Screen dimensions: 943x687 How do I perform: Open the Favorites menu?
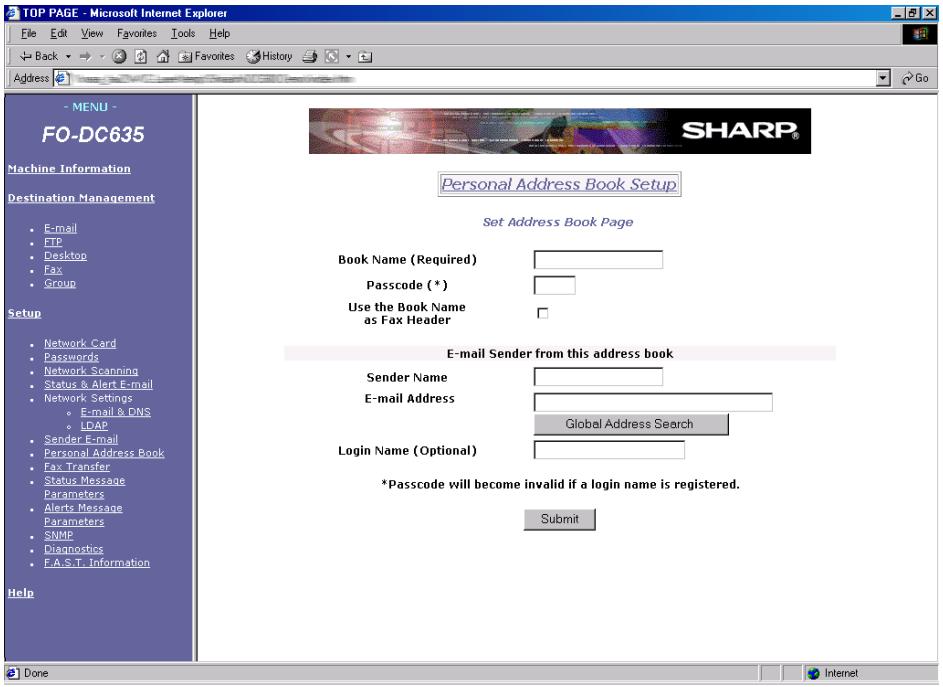[x=137, y=34]
